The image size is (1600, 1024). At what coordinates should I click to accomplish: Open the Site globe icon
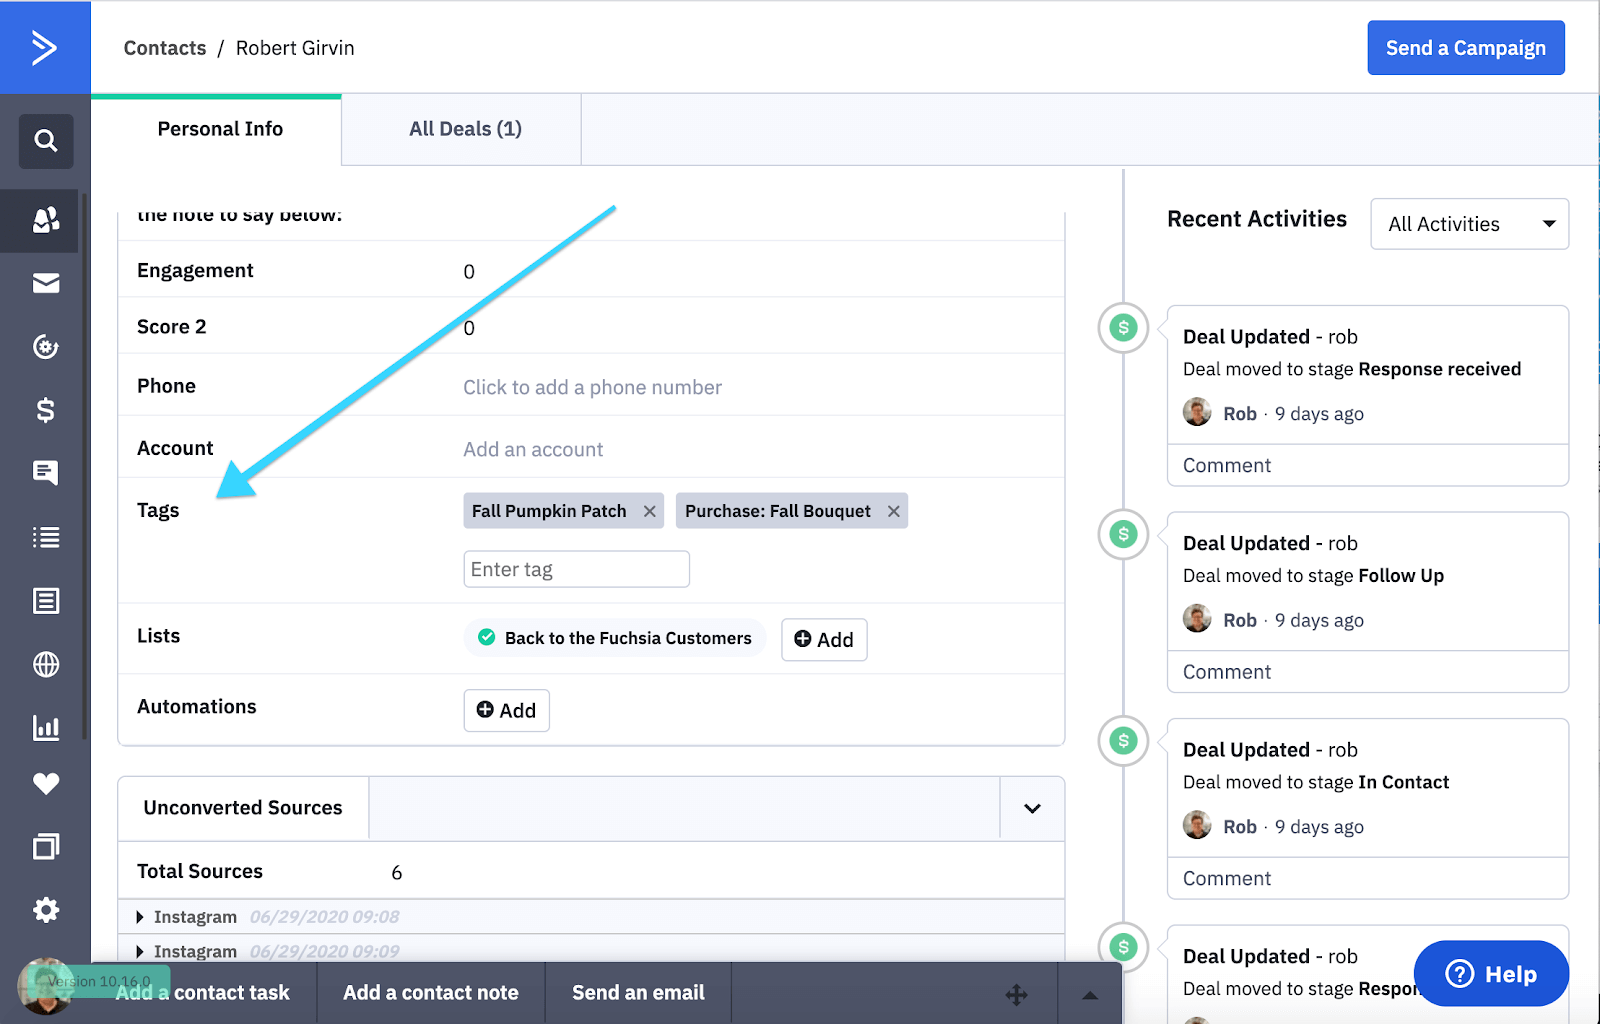click(46, 664)
